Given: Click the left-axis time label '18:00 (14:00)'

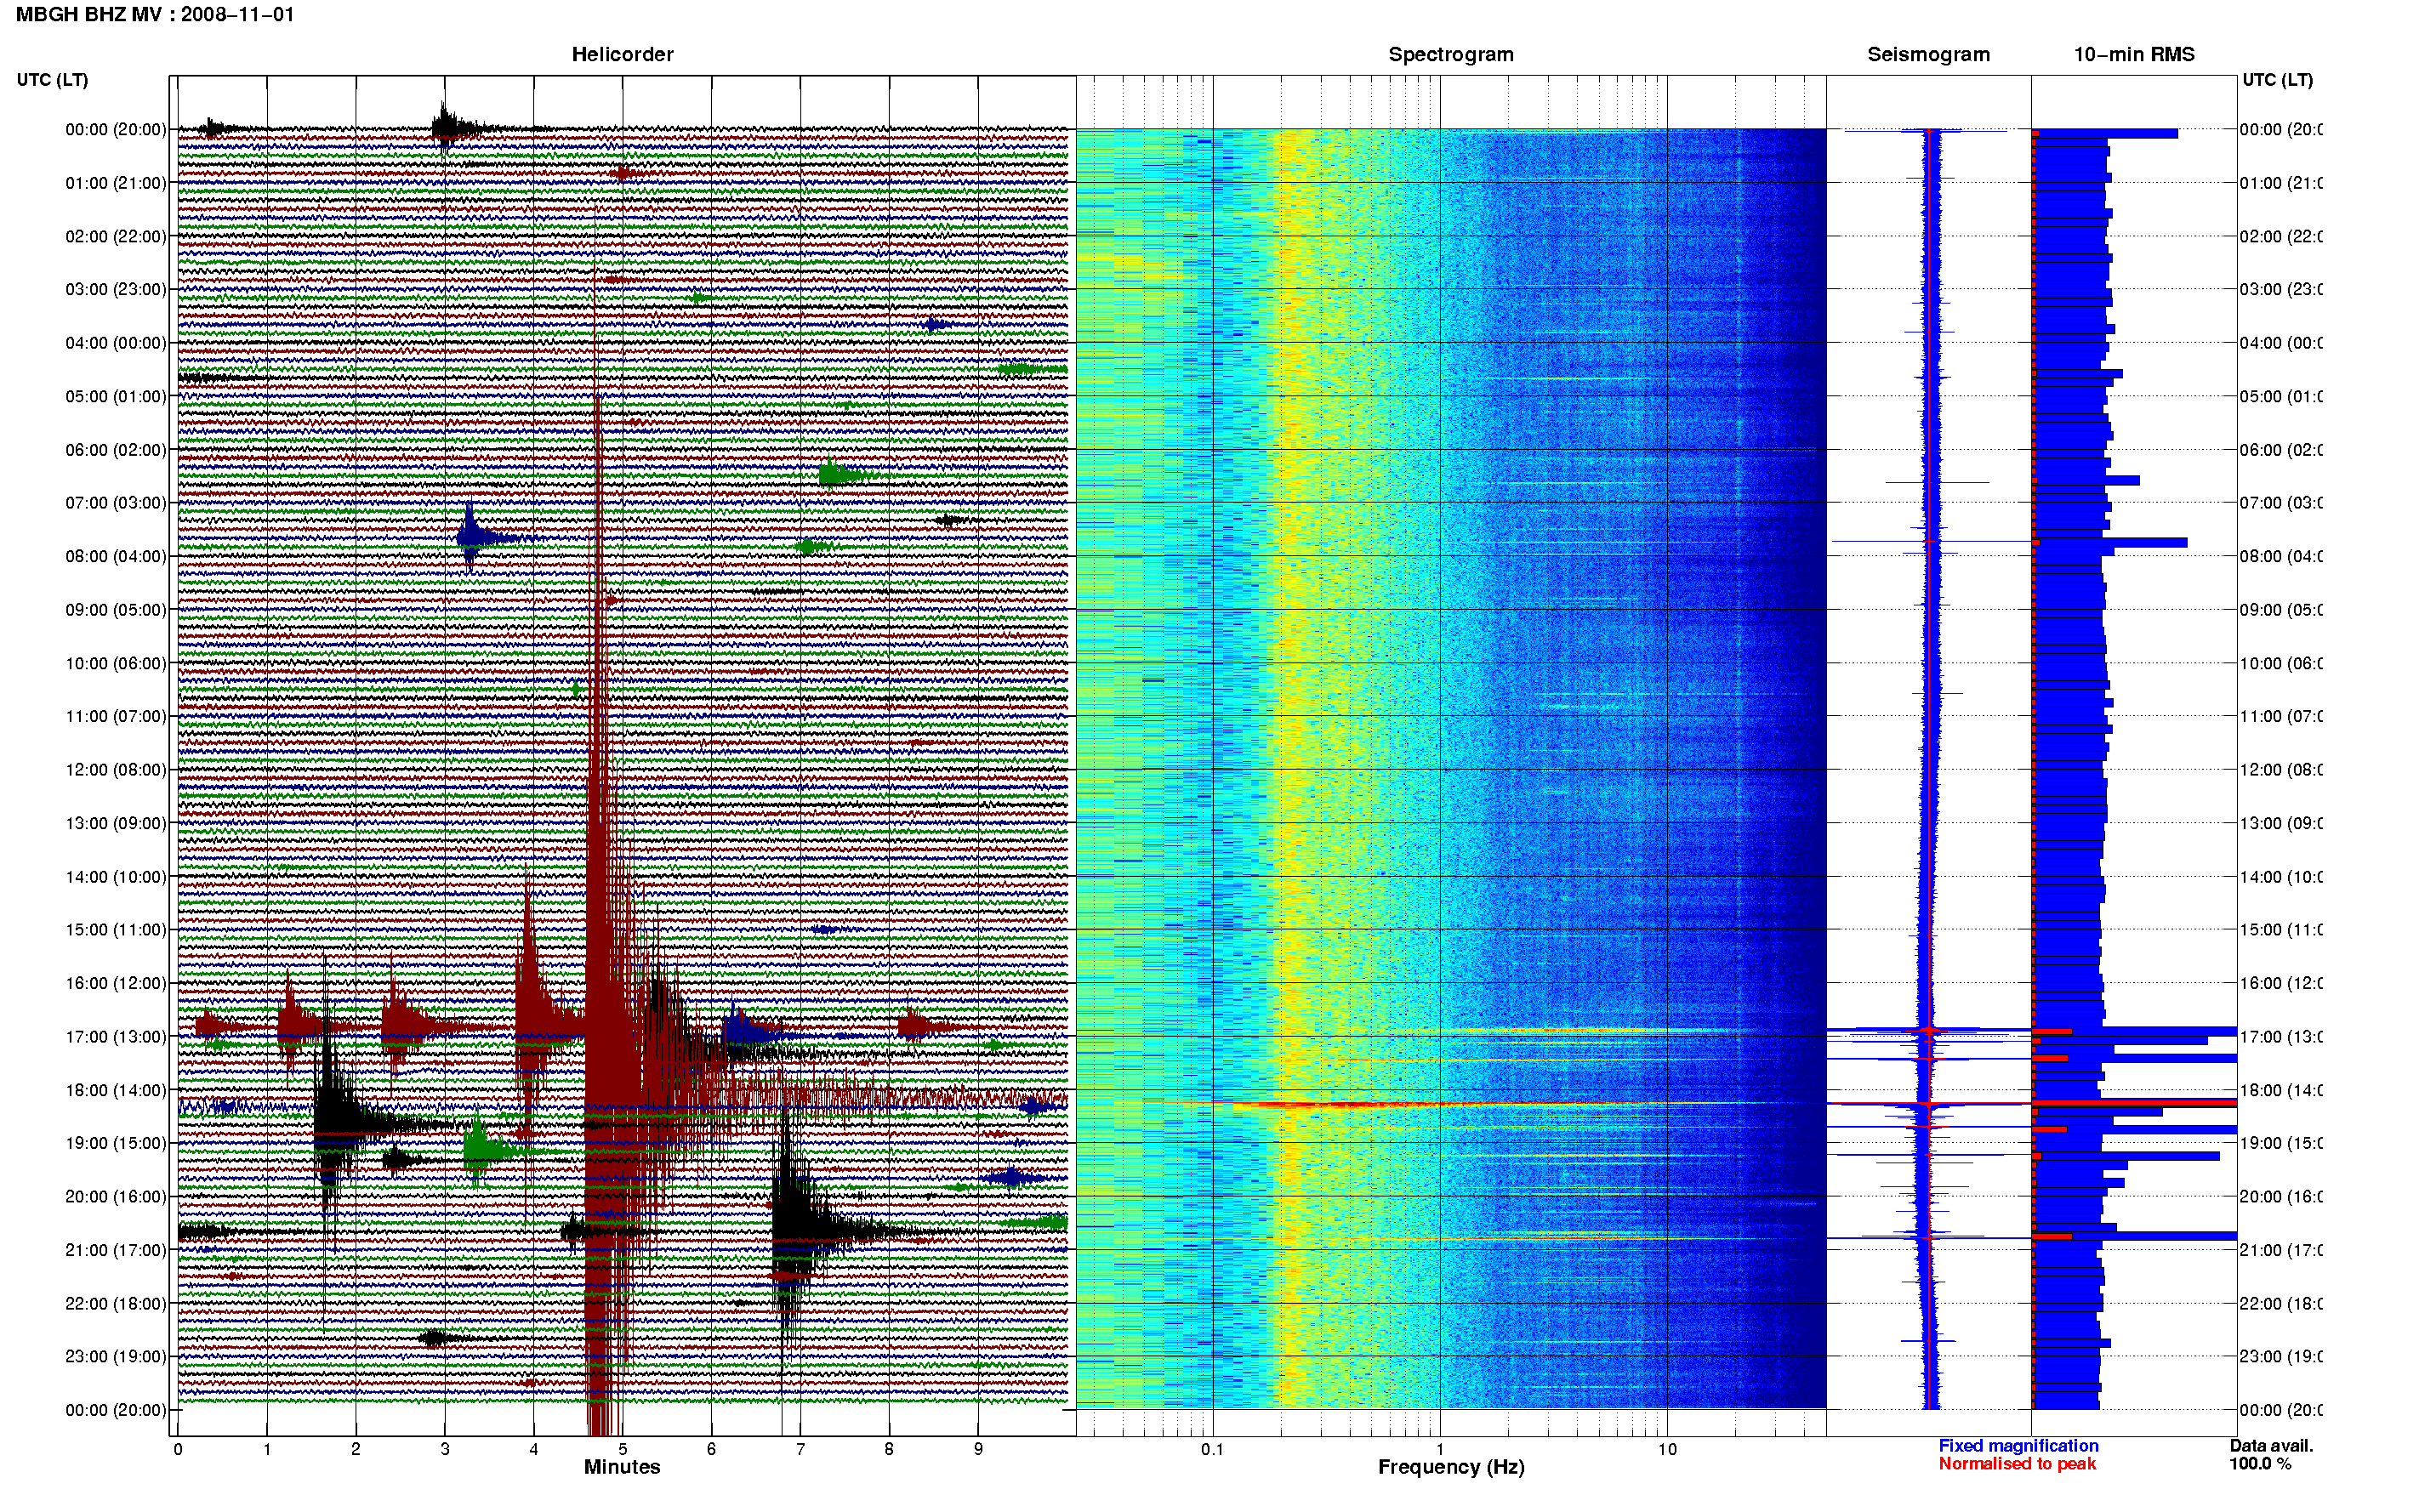Looking at the screenshot, I should click(x=116, y=1090).
